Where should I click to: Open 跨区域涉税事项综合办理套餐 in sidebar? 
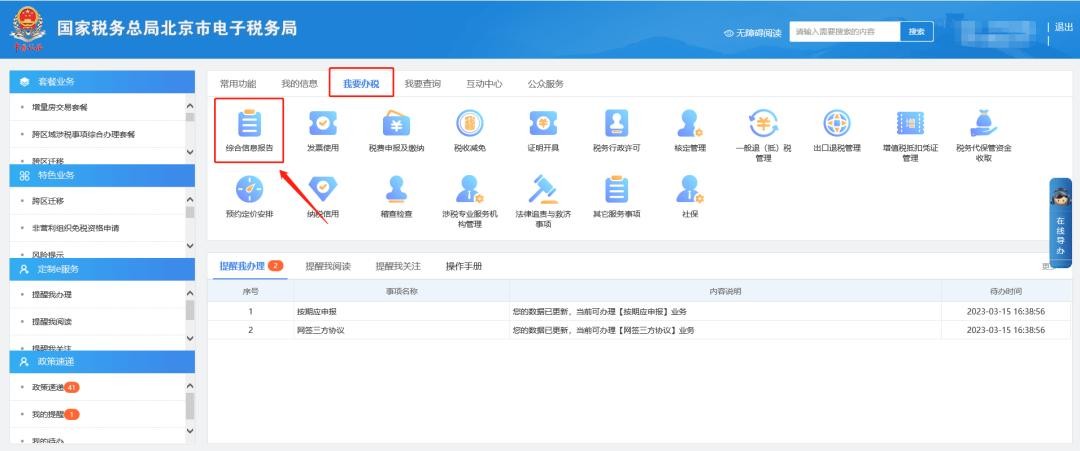(x=84, y=133)
